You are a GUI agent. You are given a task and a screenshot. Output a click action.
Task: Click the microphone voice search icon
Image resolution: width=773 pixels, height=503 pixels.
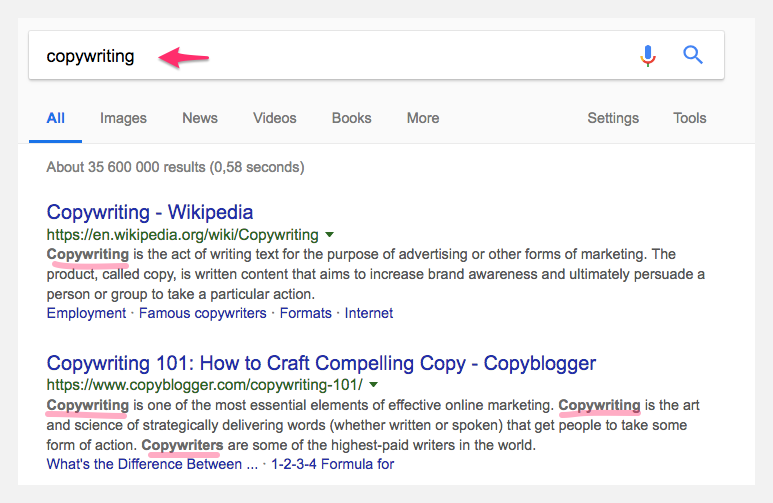(x=648, y=55)
